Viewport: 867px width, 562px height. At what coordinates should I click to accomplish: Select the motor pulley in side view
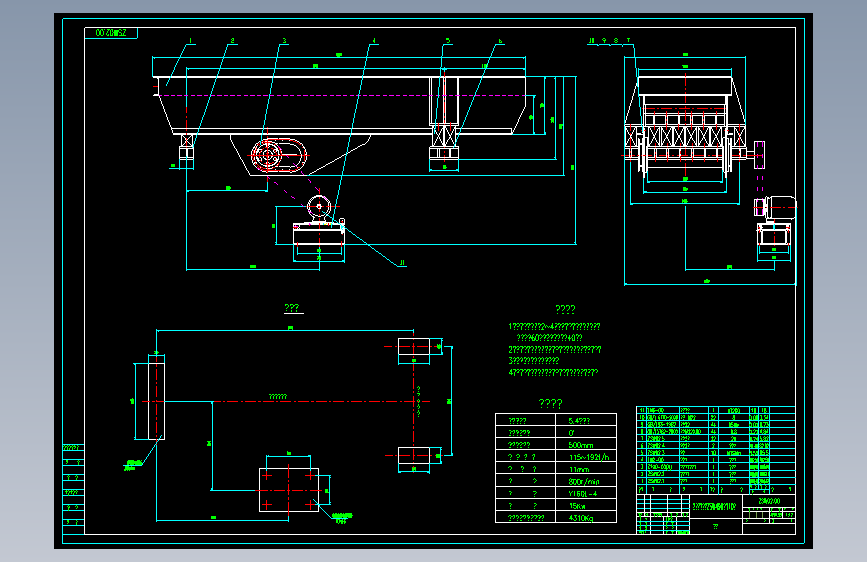tap(318, 207)
